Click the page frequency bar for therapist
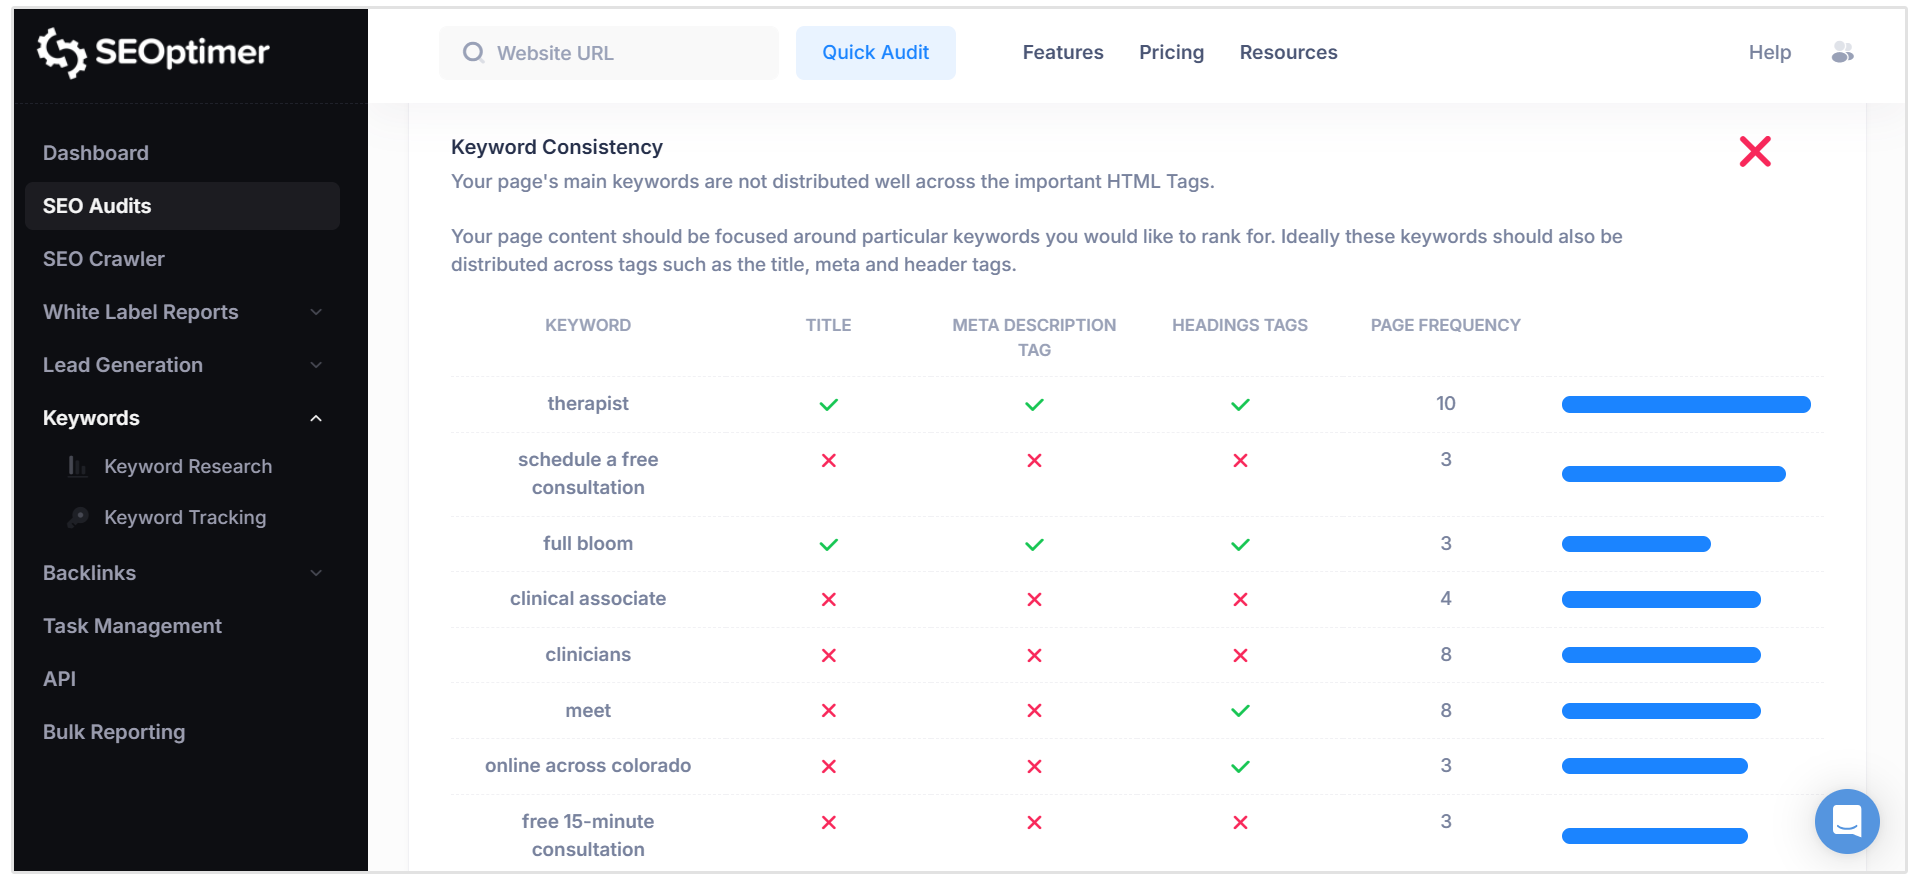The height and width of the screenshot is (880, 1920). pyautogui.click(x=1686, y=404)
